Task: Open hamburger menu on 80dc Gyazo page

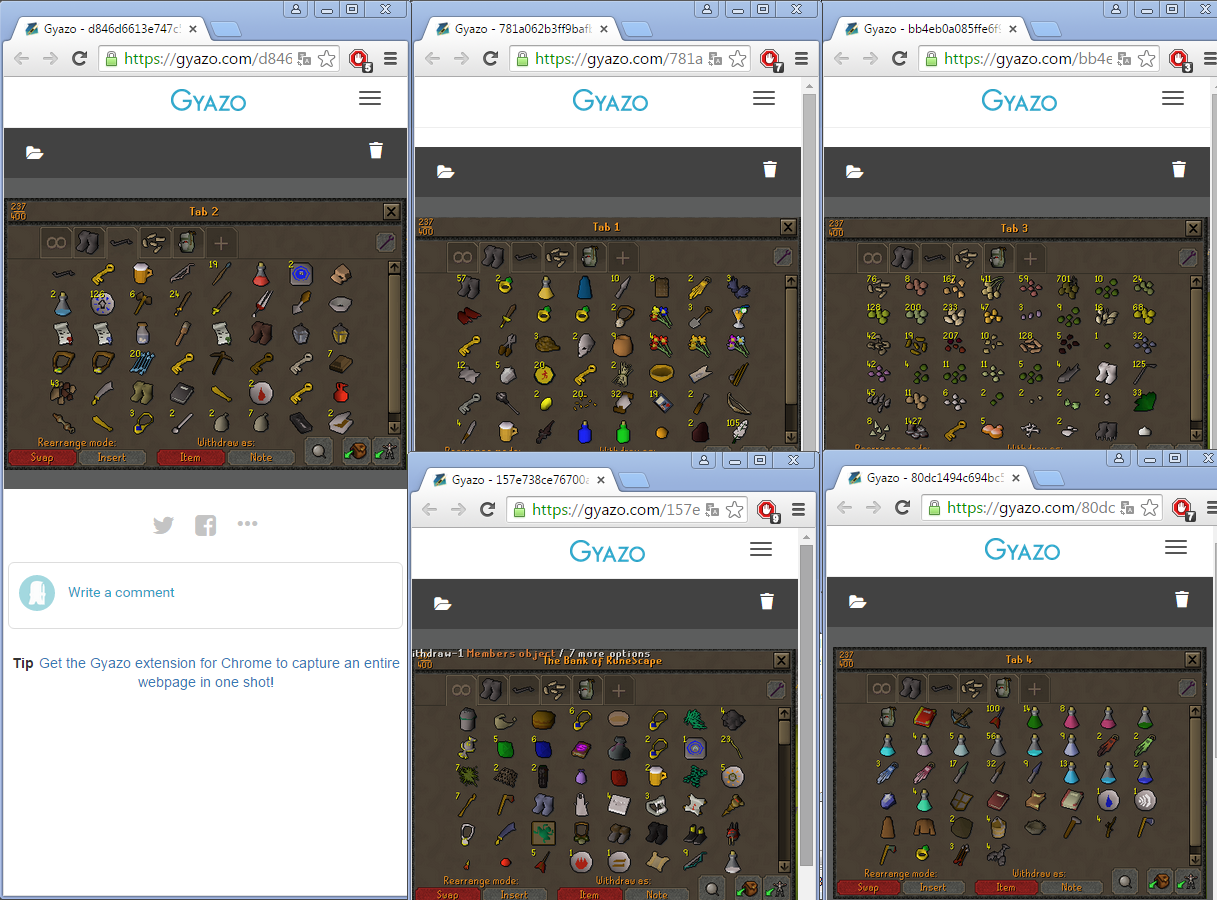Action: [x=1176, y=547]
